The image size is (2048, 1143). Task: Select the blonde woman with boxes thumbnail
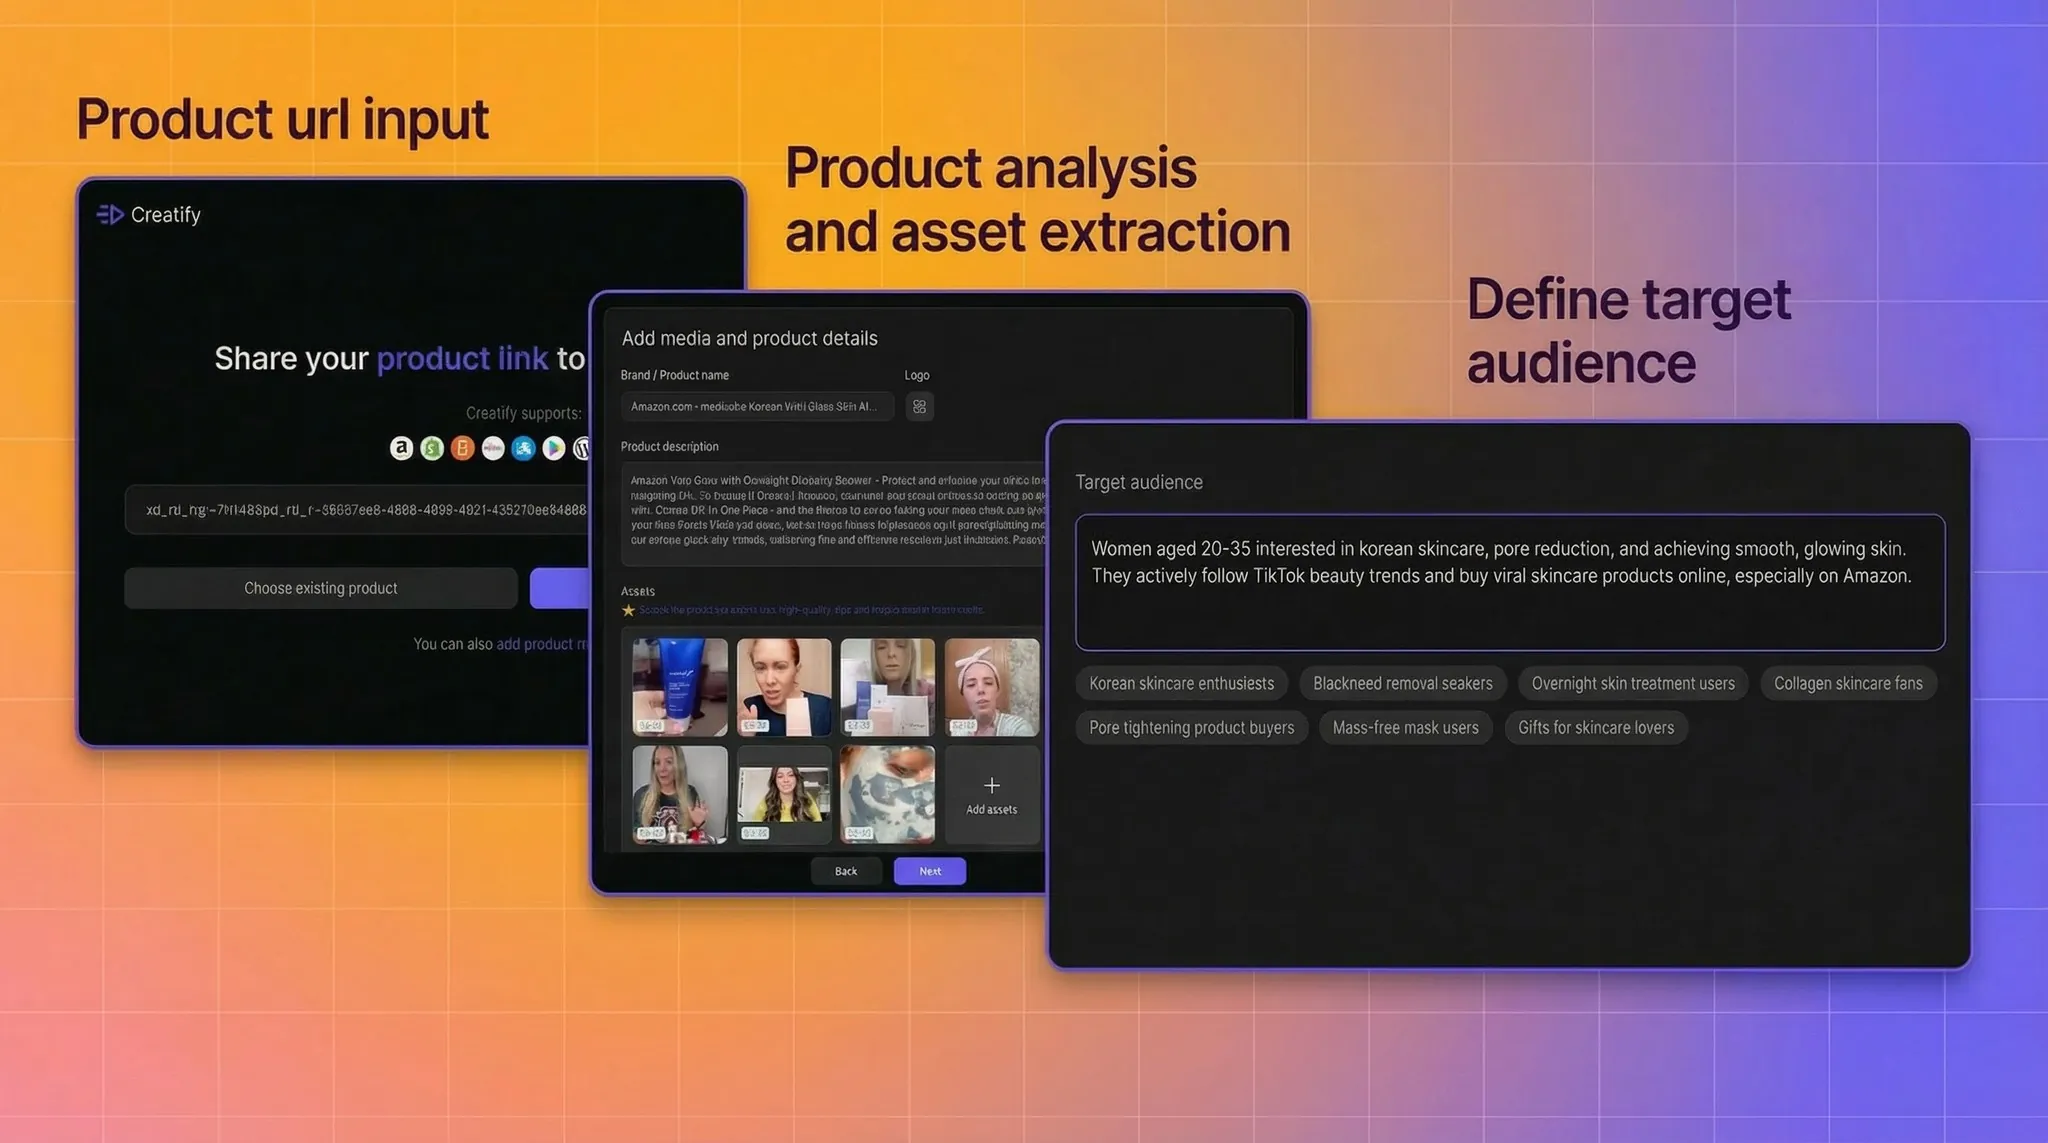pyautogui.click(x=888, y=687)
